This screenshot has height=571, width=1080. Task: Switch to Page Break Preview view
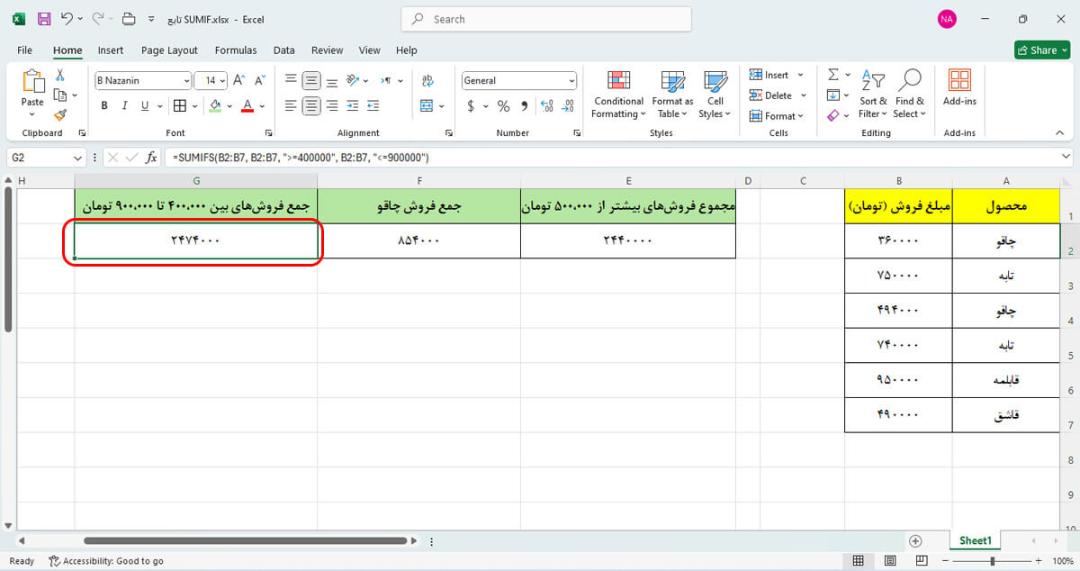tap(922, 561)
